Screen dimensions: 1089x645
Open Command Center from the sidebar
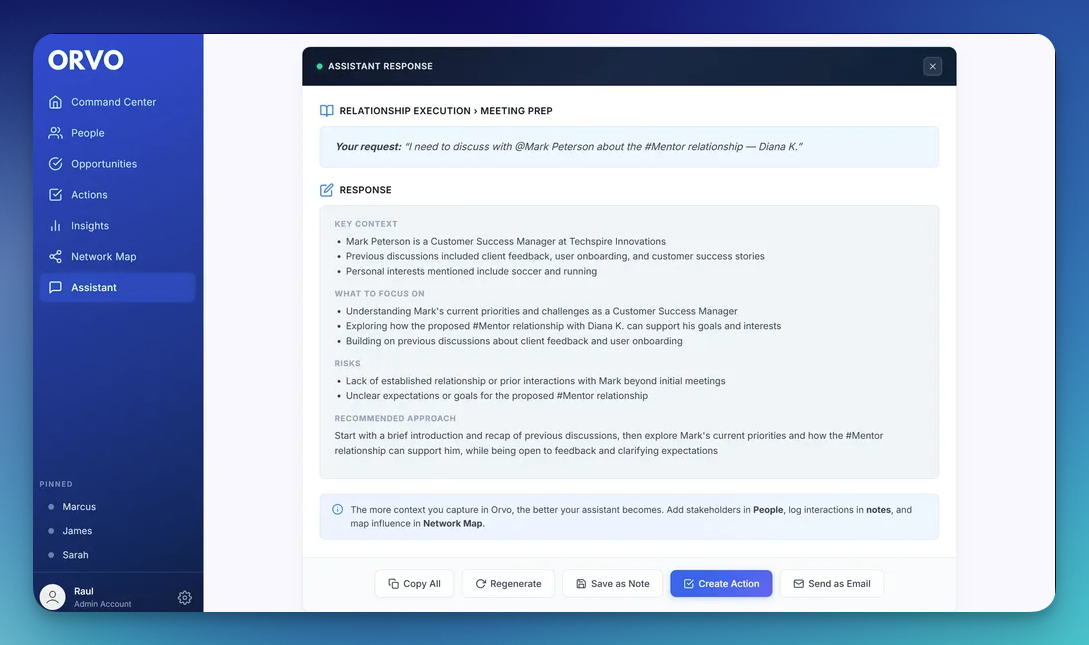[x=113, y=102]
